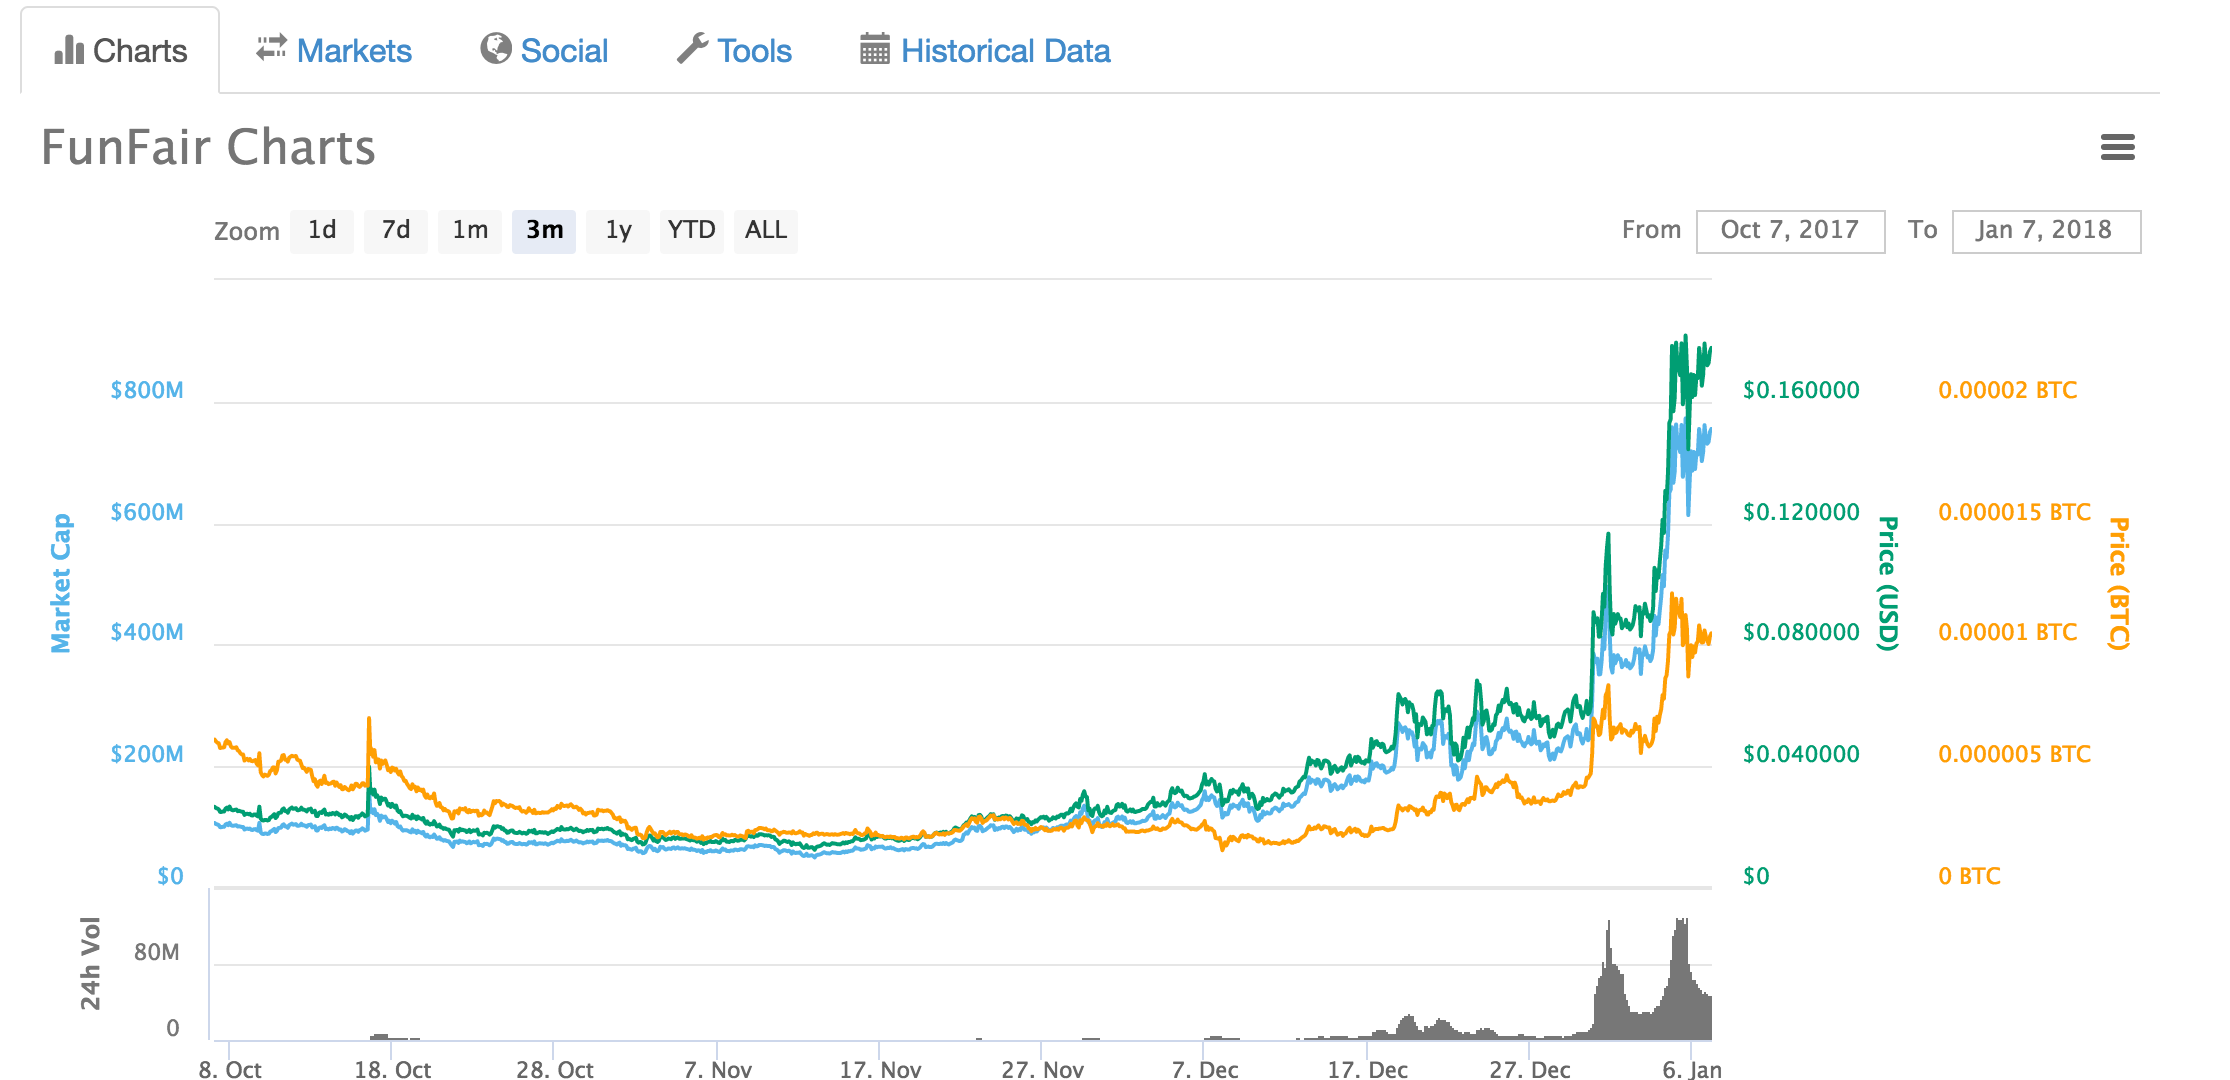This screenshot has width=2230, height=1080.
Task: Click the $0.080000 price axis label
Action: (x=1801, y=632)
